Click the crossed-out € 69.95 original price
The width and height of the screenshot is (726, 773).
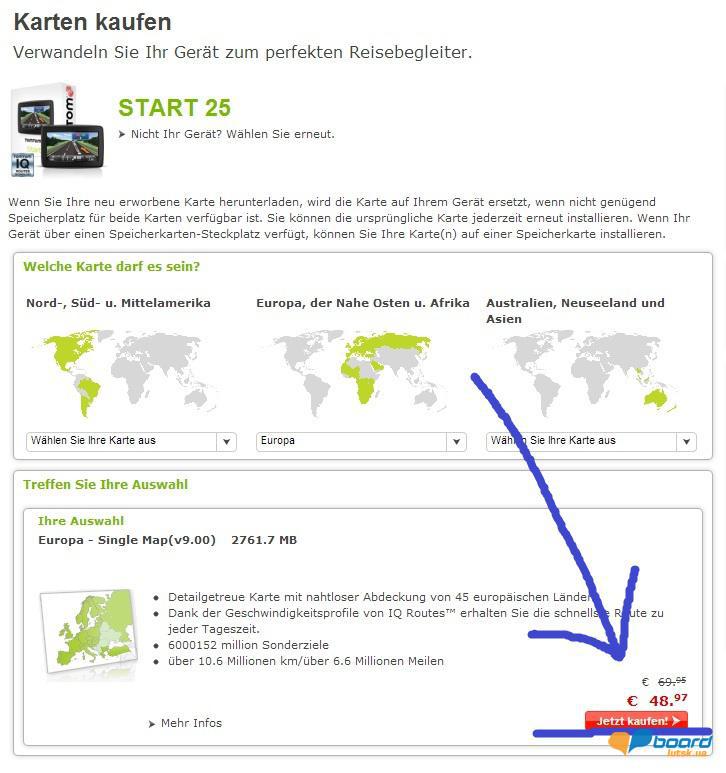[664, 681]
